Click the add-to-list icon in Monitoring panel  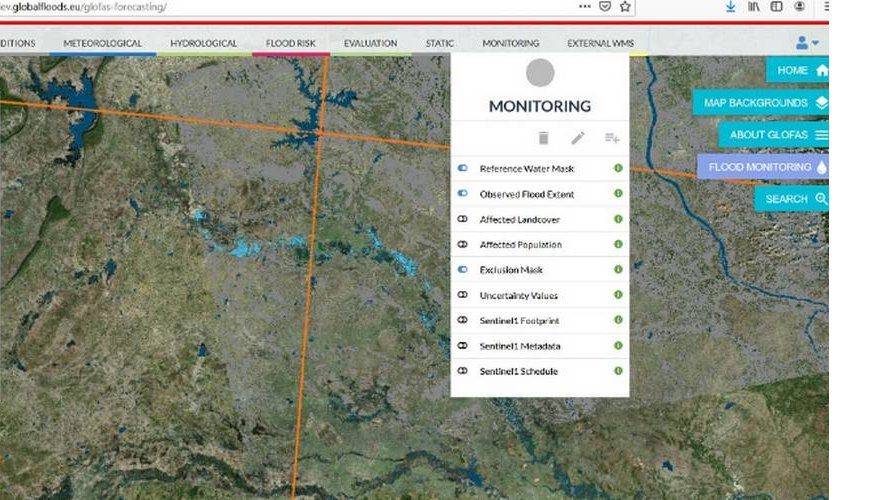612,138
